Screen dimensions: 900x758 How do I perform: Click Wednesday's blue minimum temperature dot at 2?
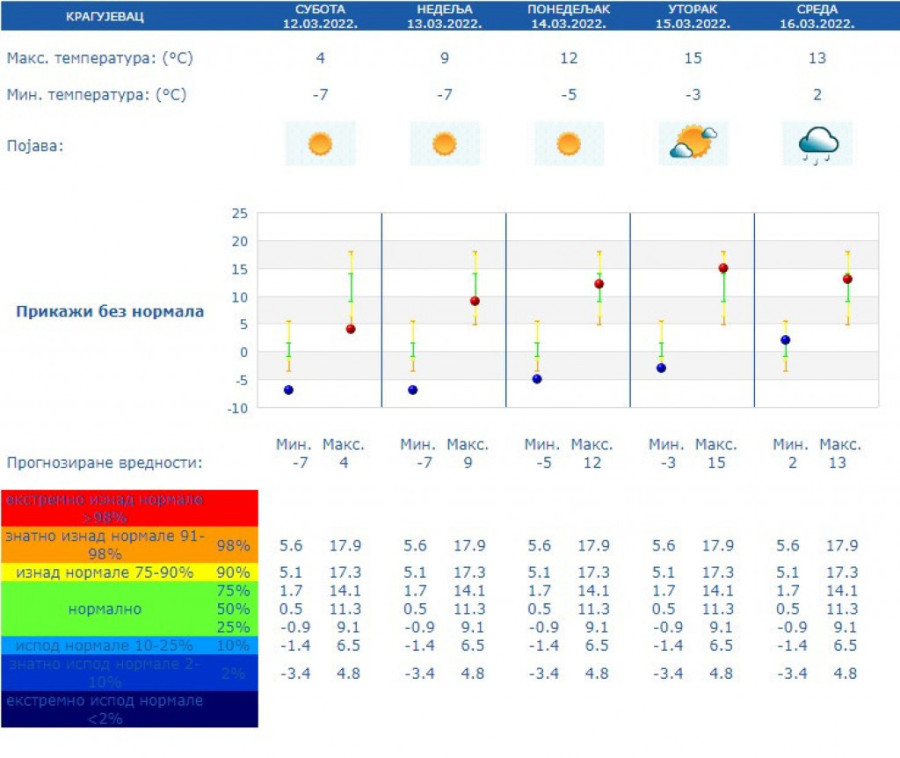tap(786, 340)
